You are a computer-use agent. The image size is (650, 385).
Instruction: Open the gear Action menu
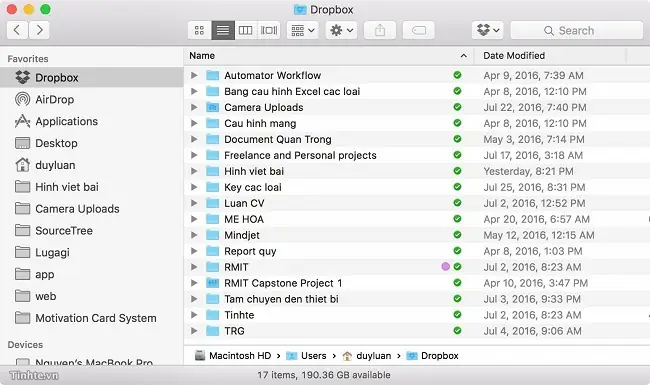coord(341,30)
